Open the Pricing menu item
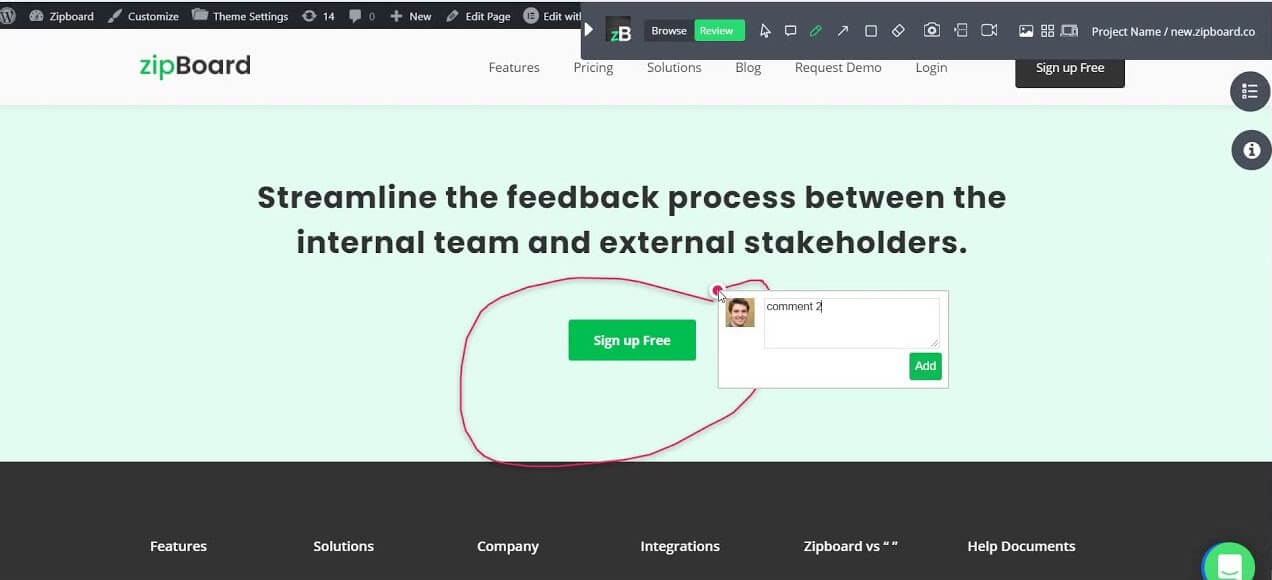This screenshot has width=1272, height=580. 593,68
